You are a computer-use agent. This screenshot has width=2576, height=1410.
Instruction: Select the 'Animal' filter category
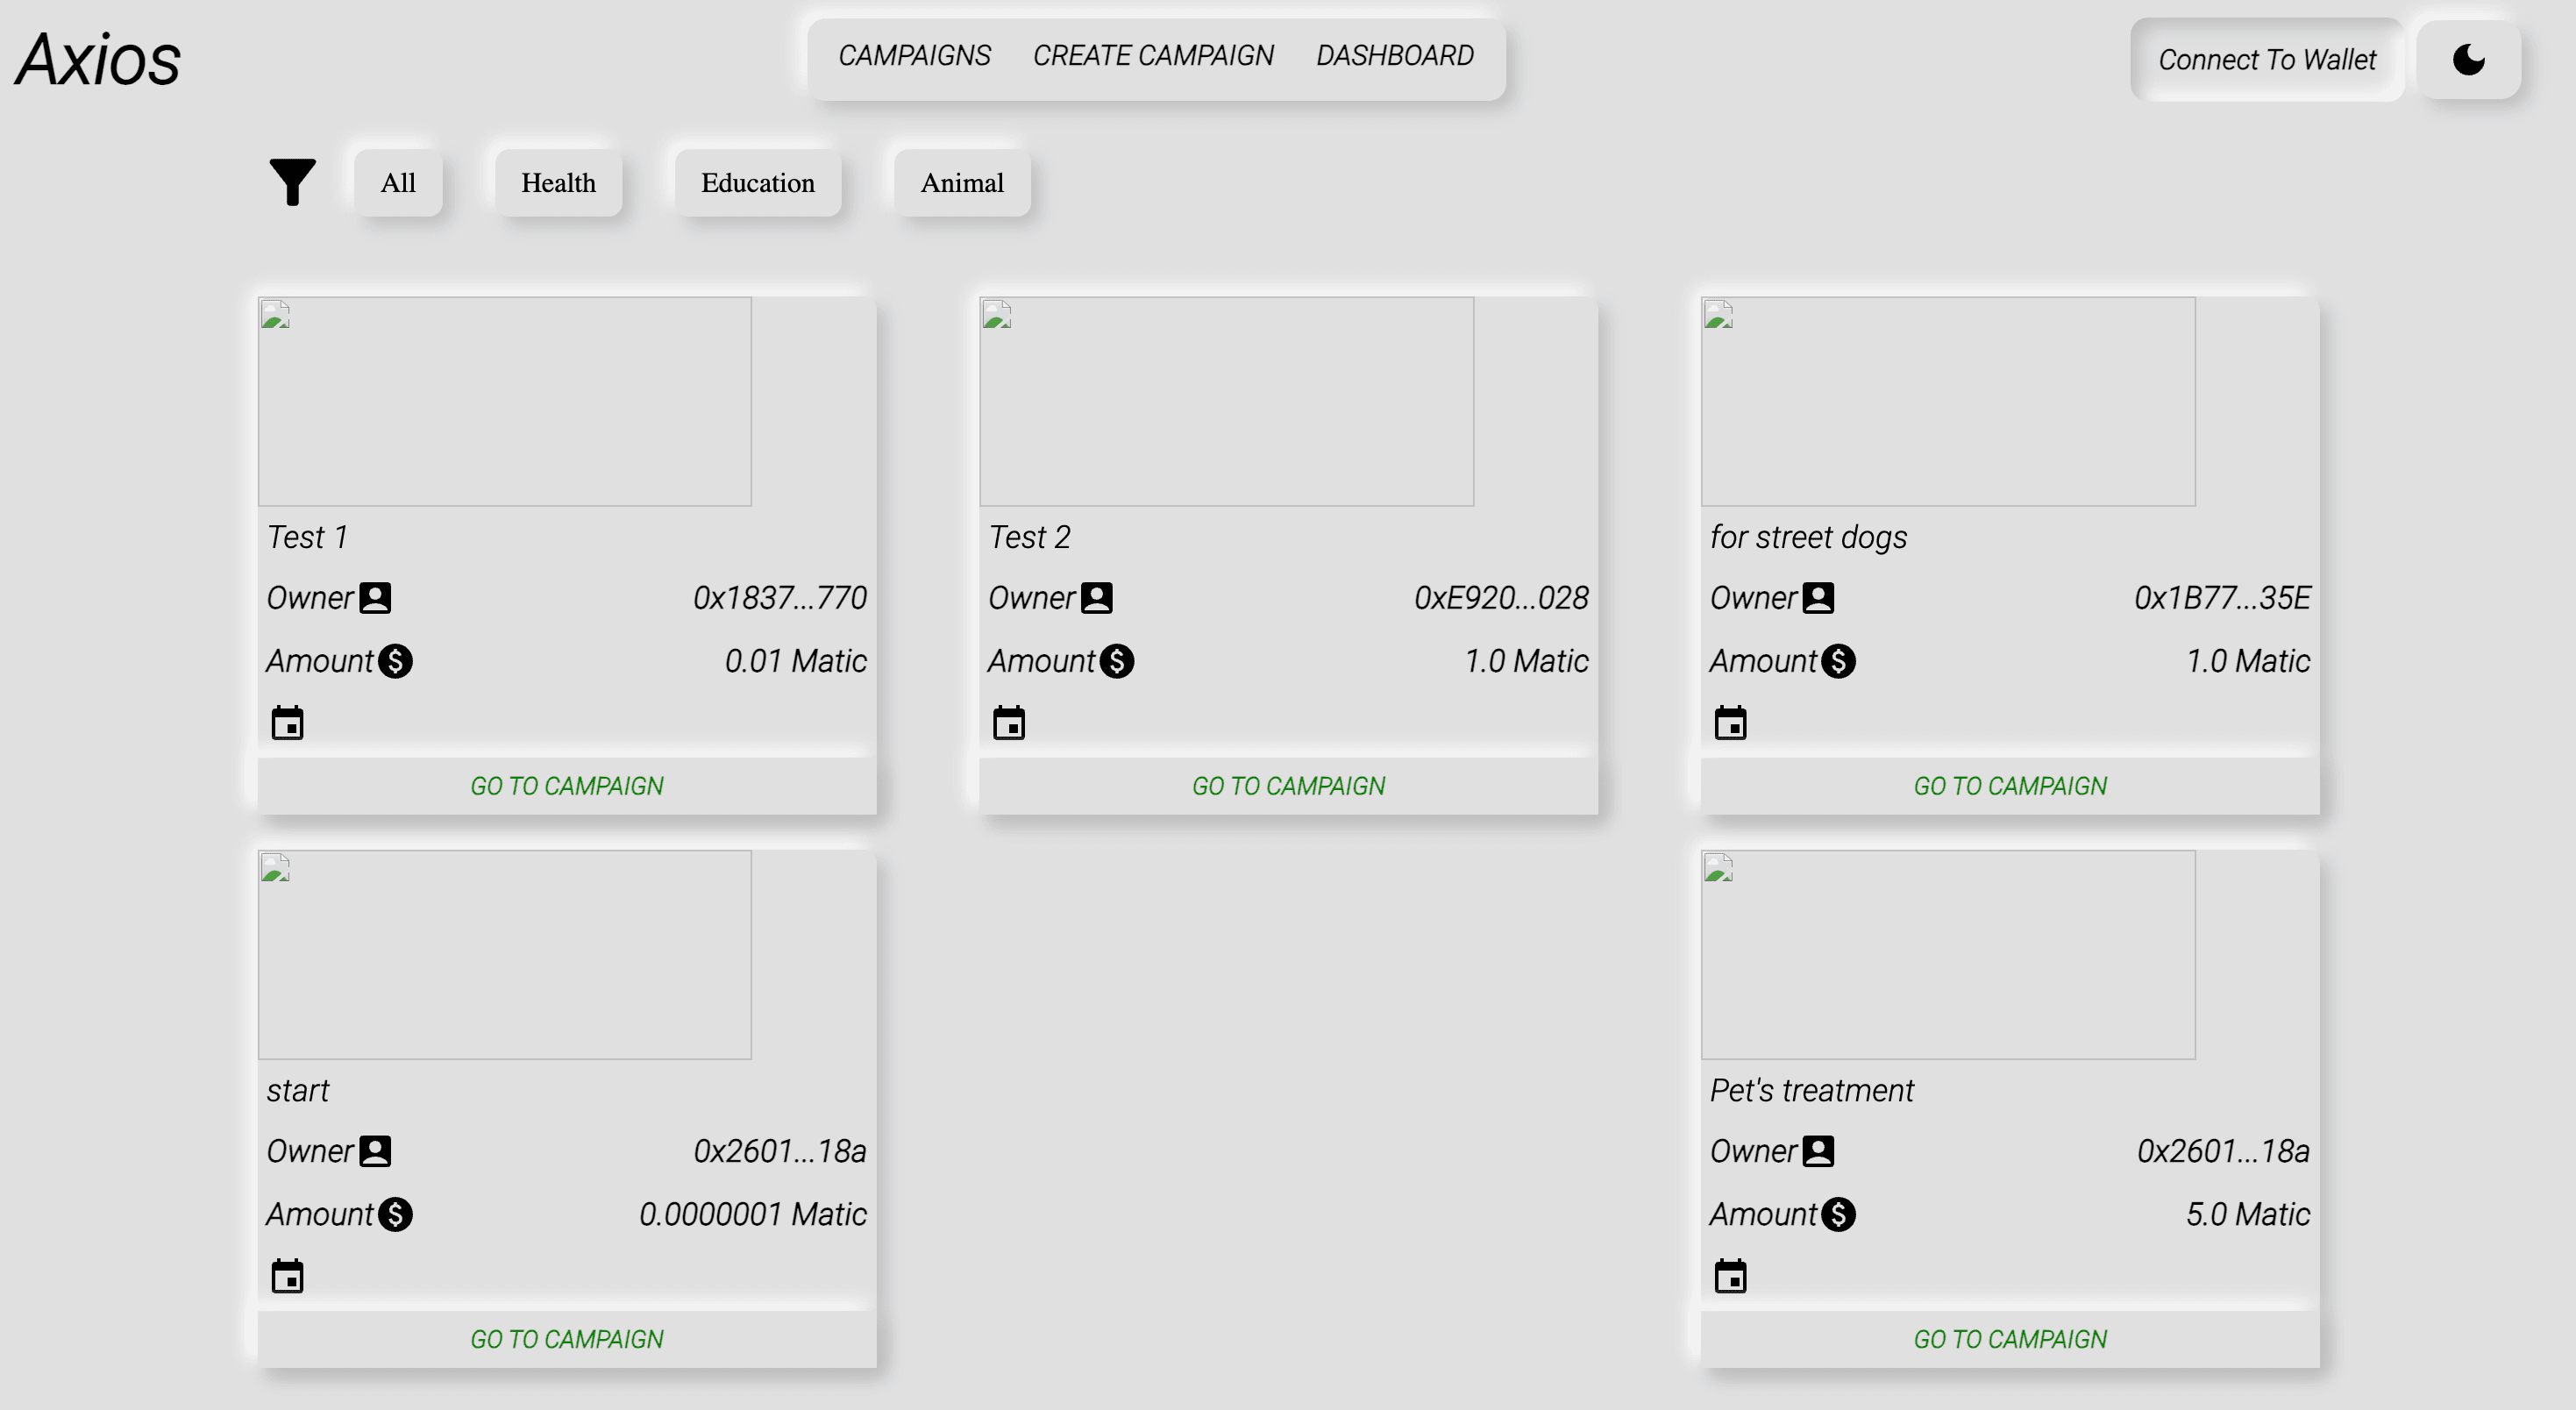click(962, 181)
